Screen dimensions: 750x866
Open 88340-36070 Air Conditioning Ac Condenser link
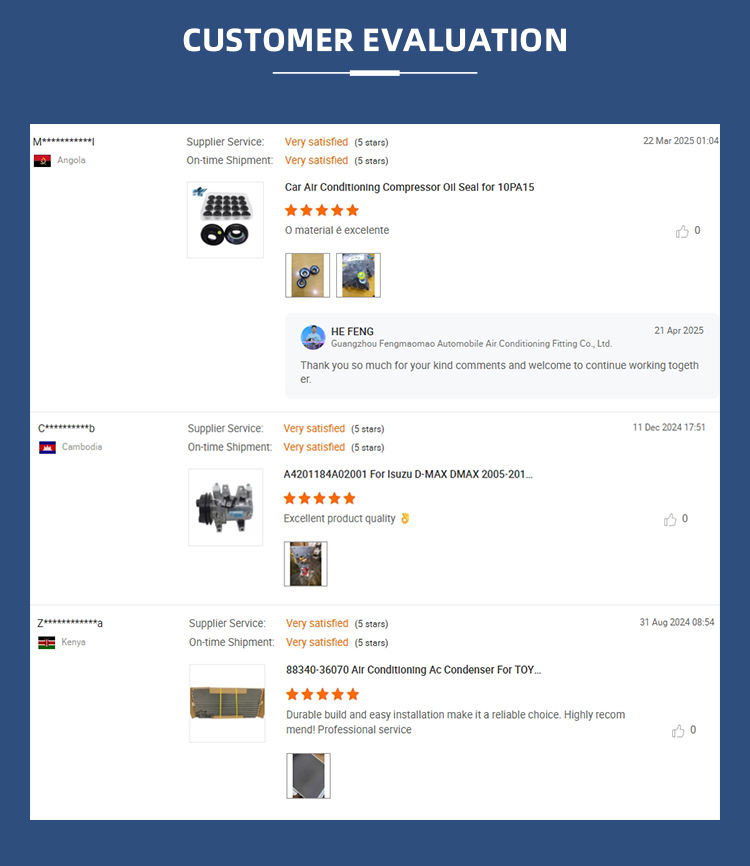[x=414, y=670]
